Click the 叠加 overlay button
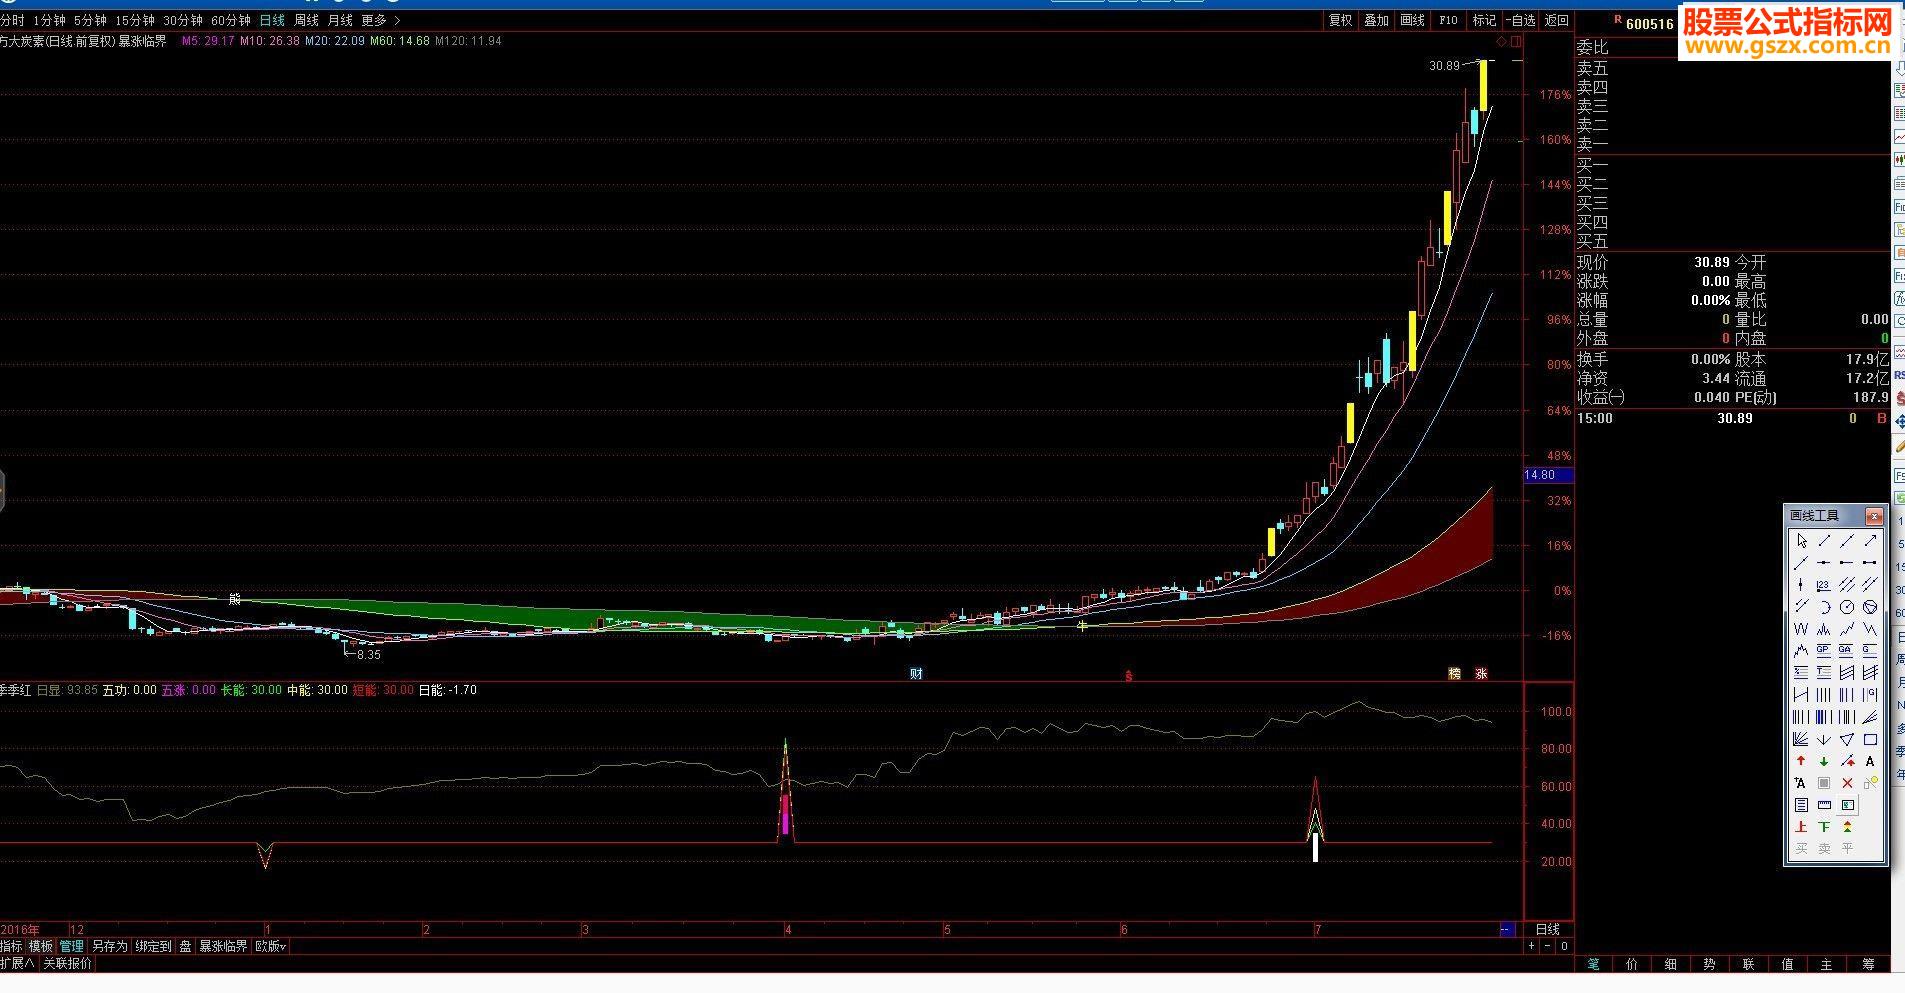Screen dimensions: 1905x993 click(1376, 20)
